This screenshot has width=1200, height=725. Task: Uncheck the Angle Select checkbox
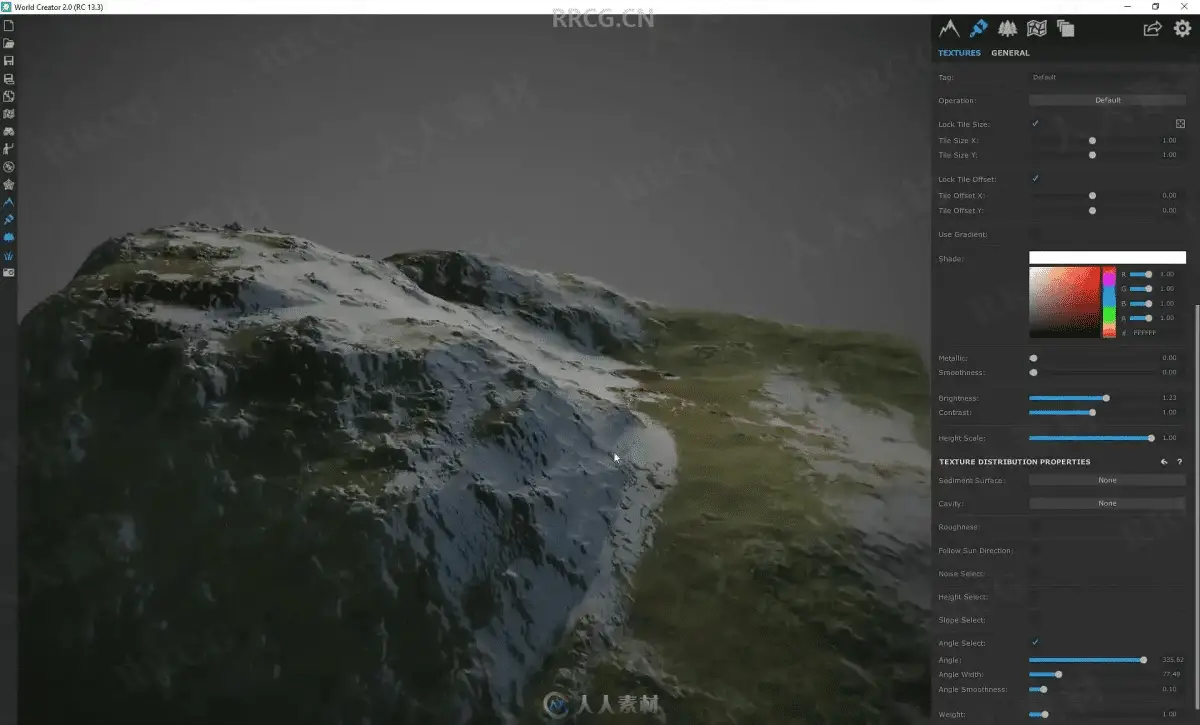click(x=1035, y=643)
